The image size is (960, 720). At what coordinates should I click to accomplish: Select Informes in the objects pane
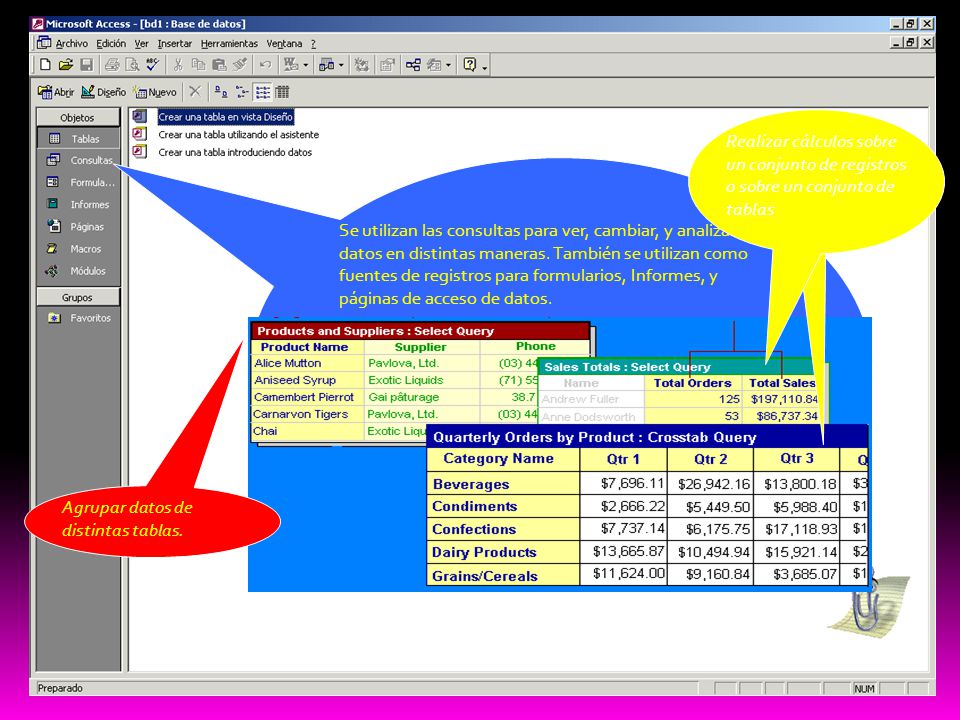pos(78,204)
